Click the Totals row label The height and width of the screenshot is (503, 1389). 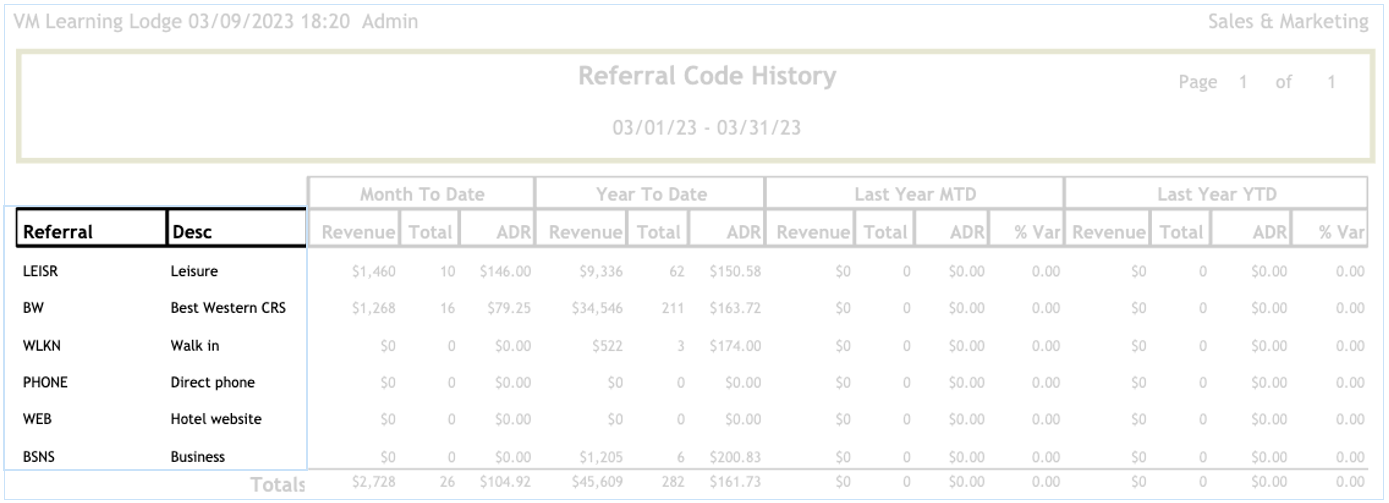[x=277, y=485]
